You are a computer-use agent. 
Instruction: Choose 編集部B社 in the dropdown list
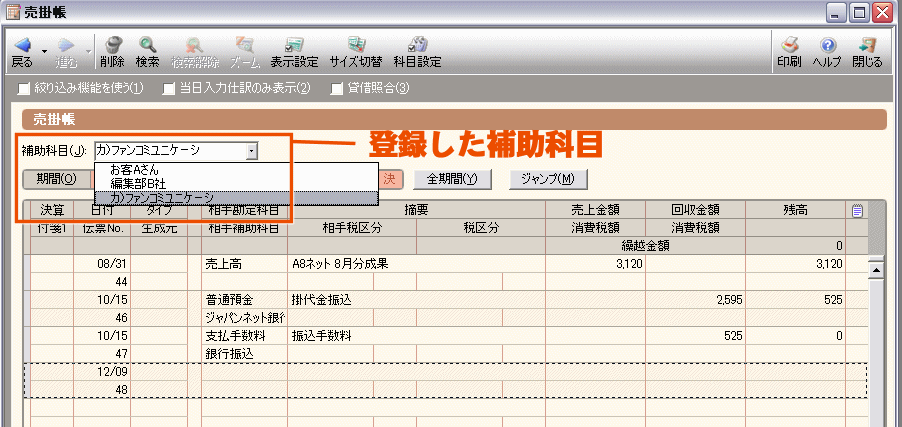[x=236, y=184]
